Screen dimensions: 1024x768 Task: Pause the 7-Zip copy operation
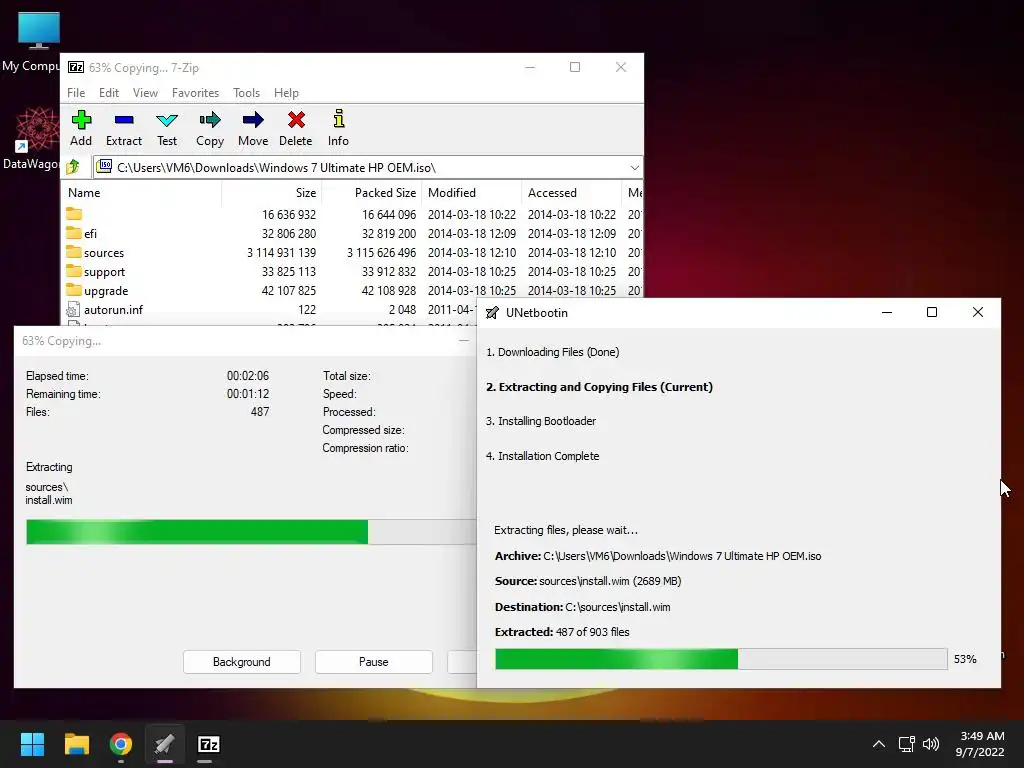coord(374,662)
